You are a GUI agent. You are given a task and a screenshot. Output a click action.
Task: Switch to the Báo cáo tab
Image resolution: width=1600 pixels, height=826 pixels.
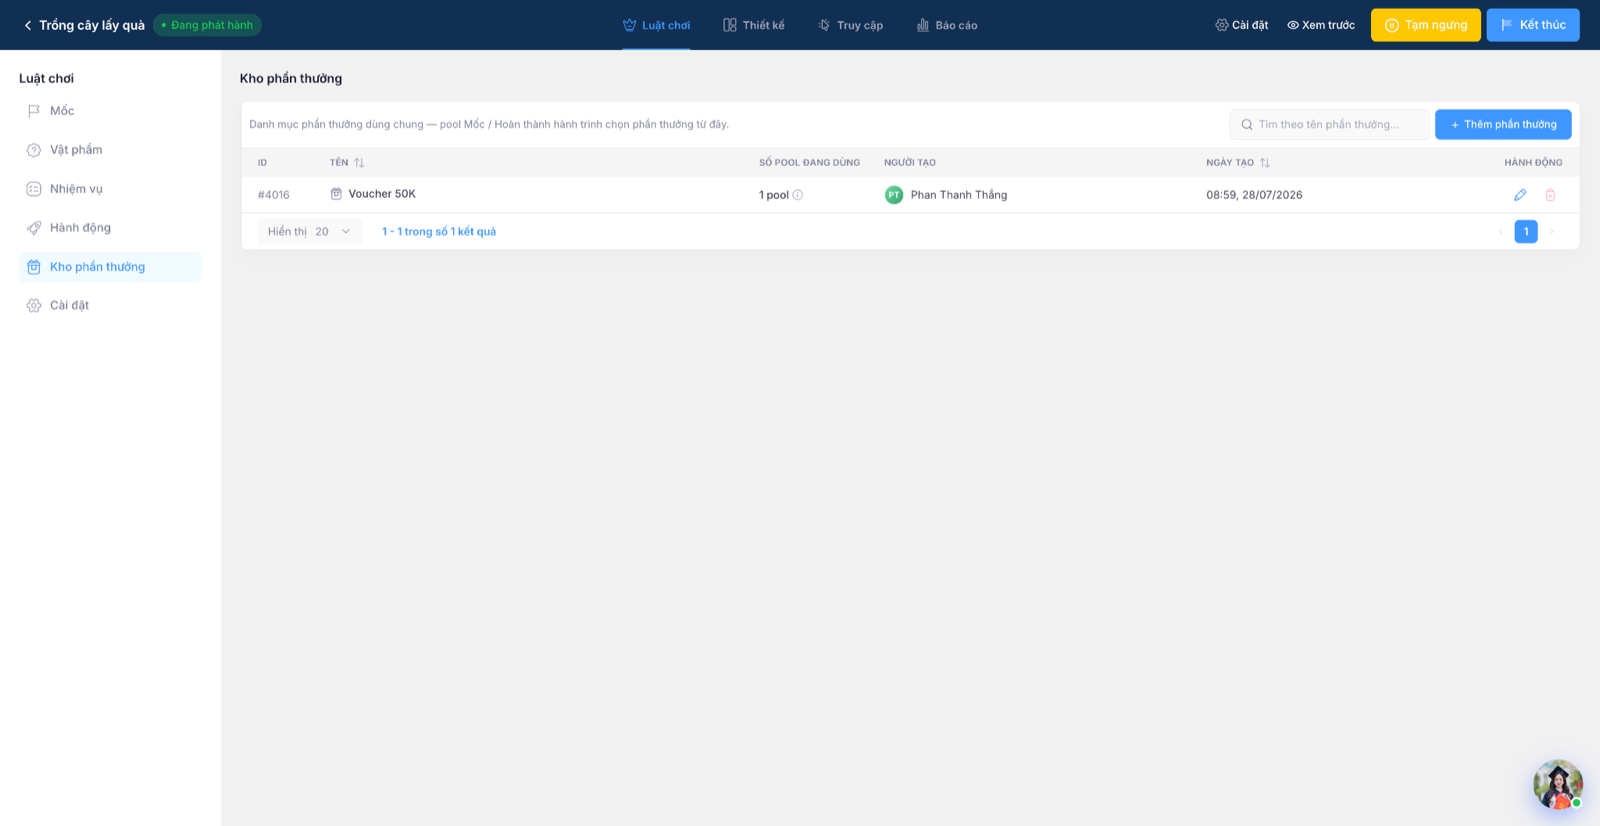pyautogui.click(x=947, y=25)
